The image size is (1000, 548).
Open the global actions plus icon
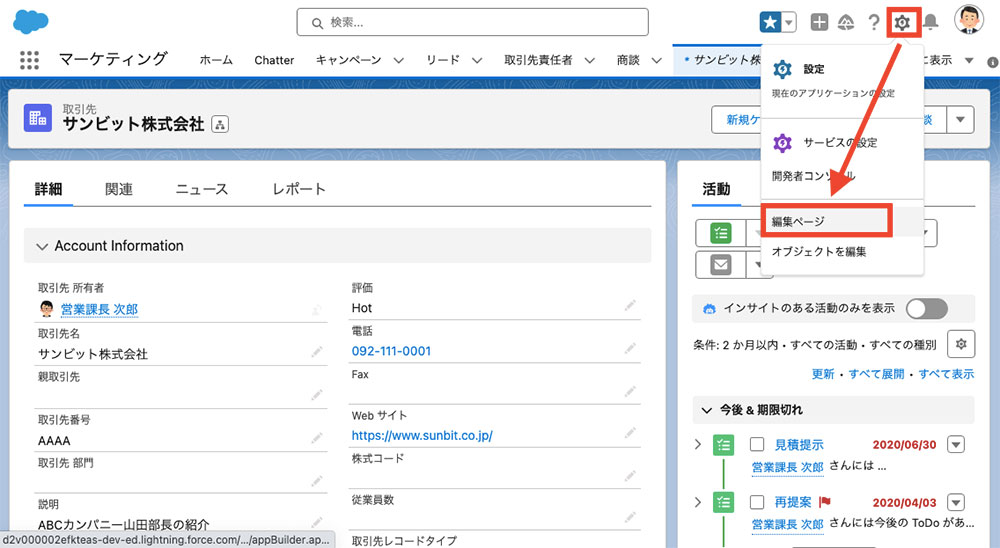pyautogui.click(x=819, y=22)
